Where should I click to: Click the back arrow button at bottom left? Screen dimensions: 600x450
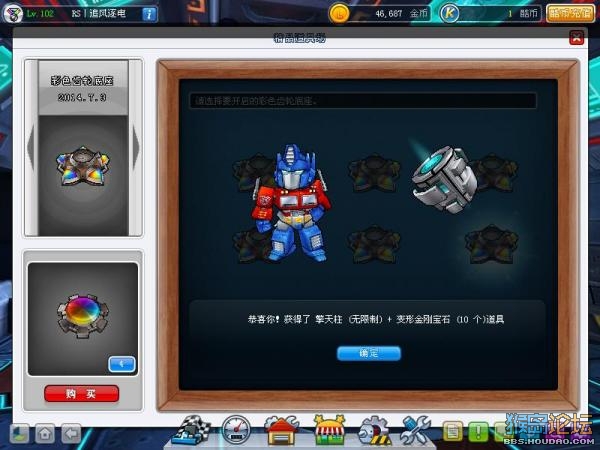[x=71, y=434]
